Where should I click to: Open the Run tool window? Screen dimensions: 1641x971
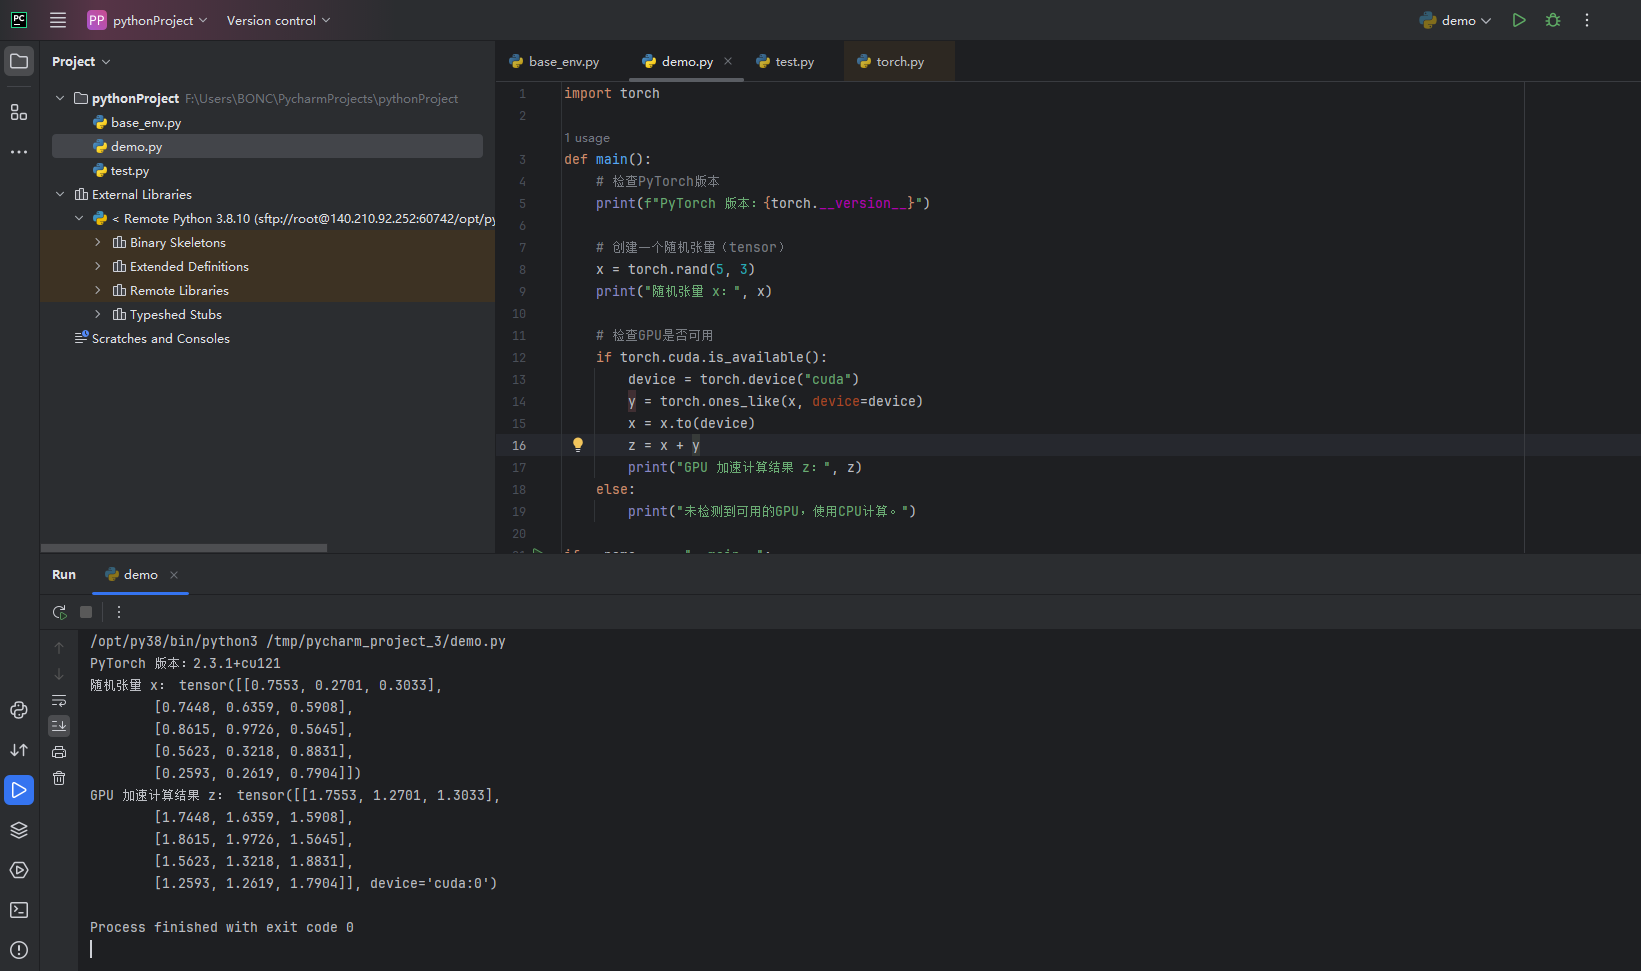click(x=19, y=790)
